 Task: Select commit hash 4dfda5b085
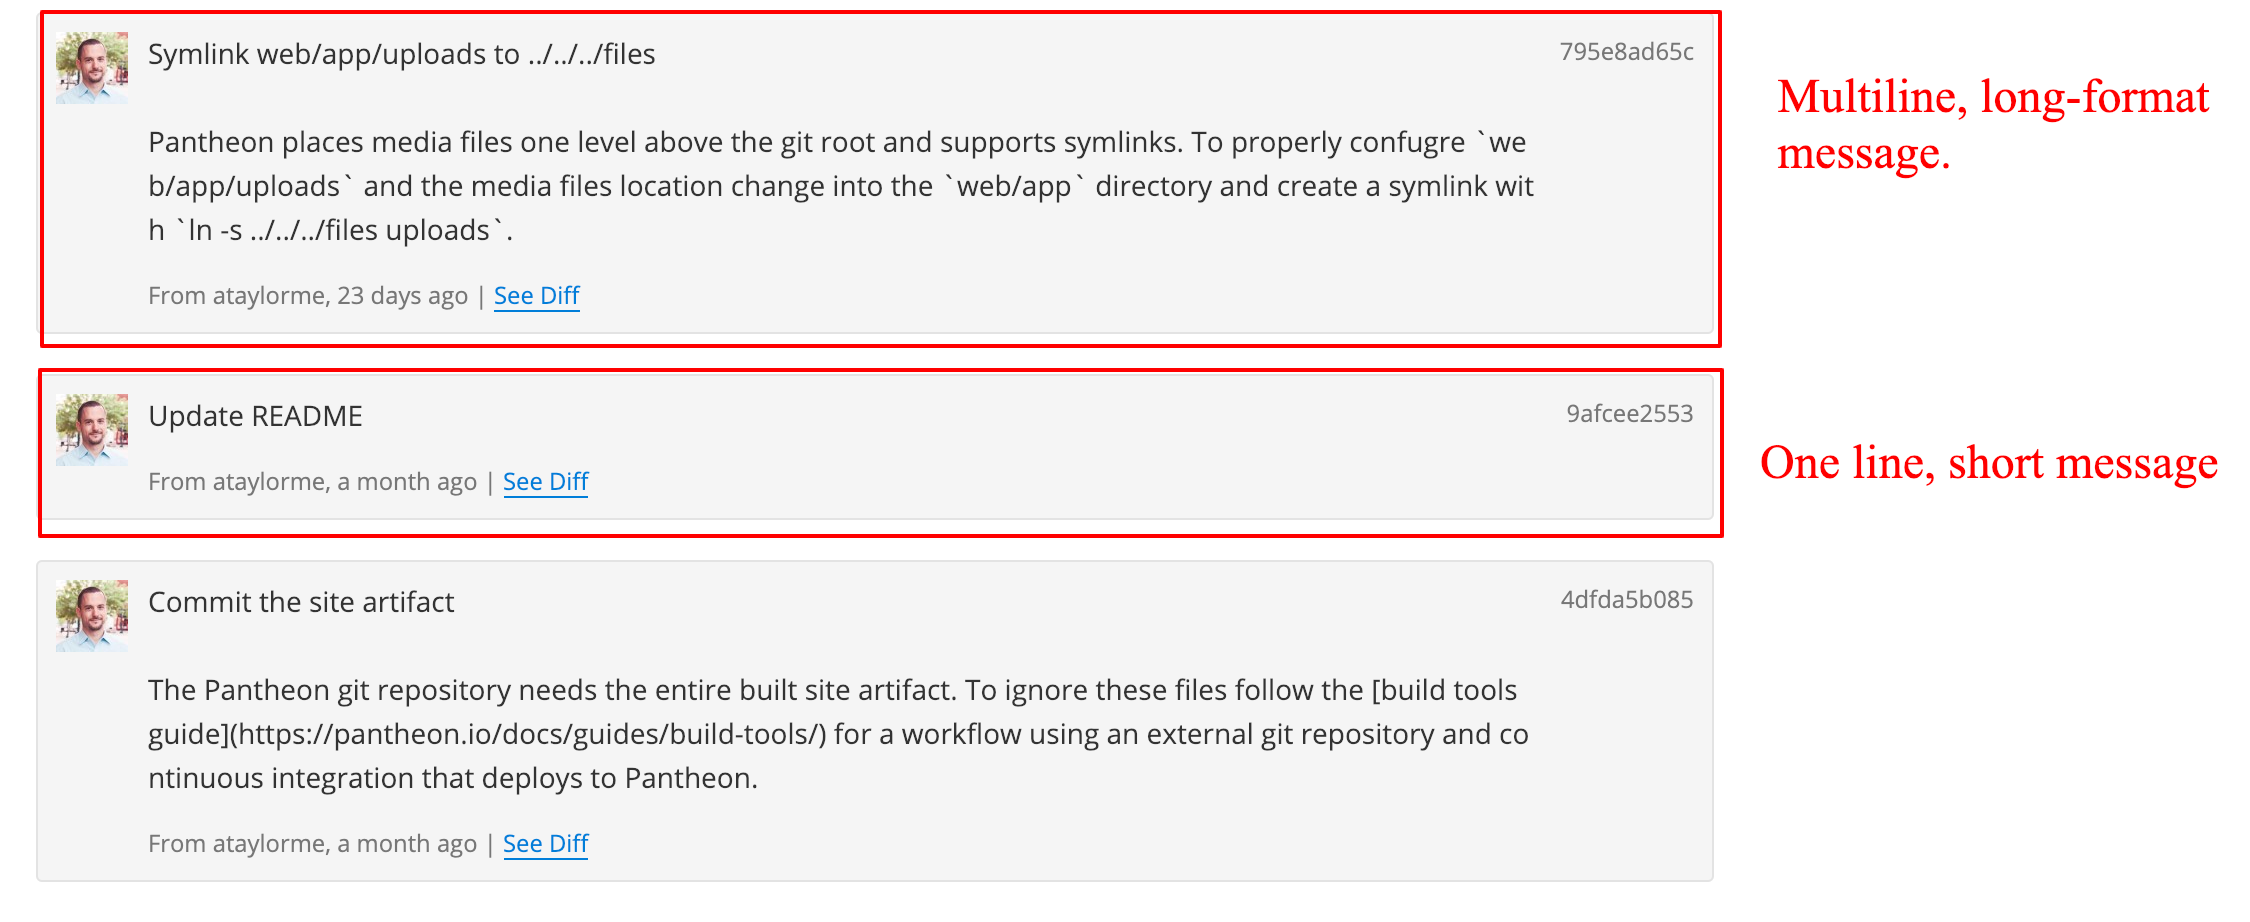point(1626,600)
